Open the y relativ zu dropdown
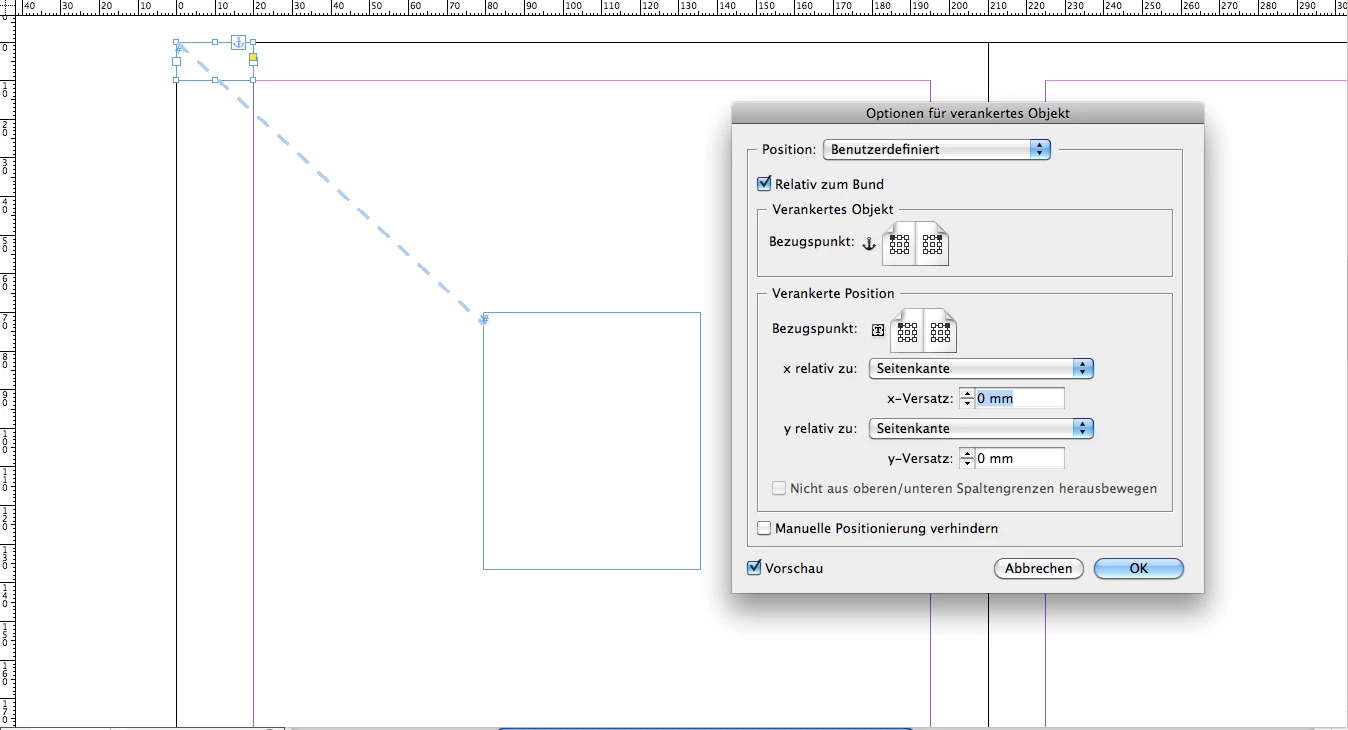1348x730 pixels. point(981,428)
